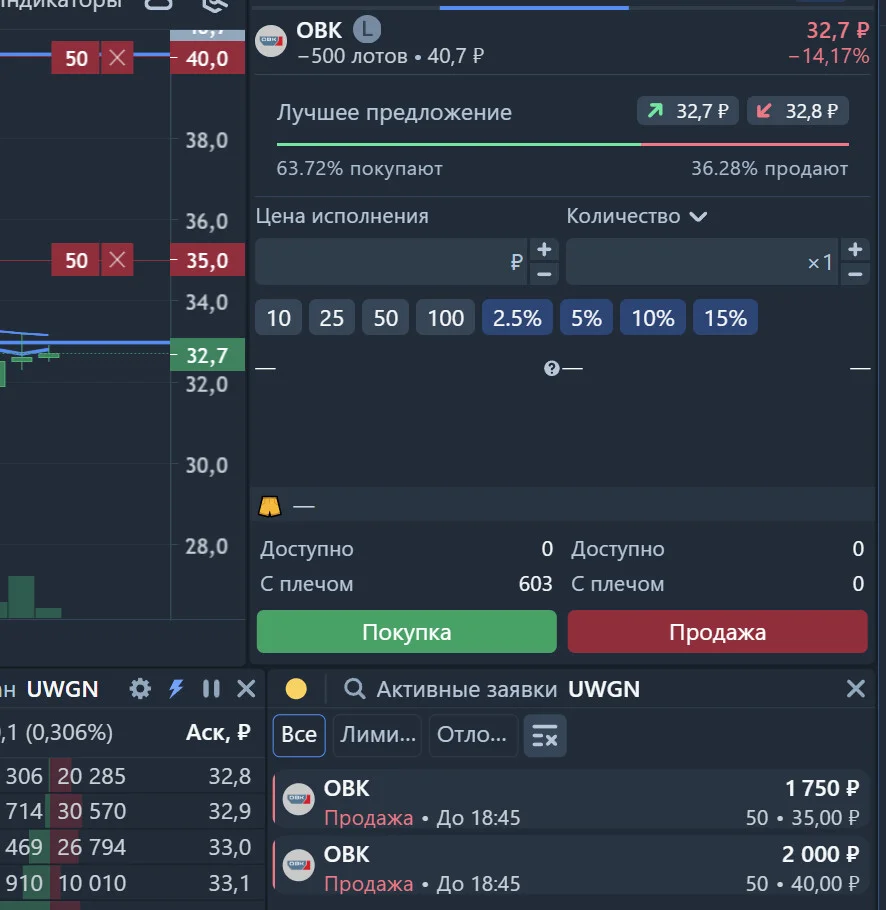Select the best ask price 32,8 ₽ chip
The image size is (886, 910).
coord(798,111)
